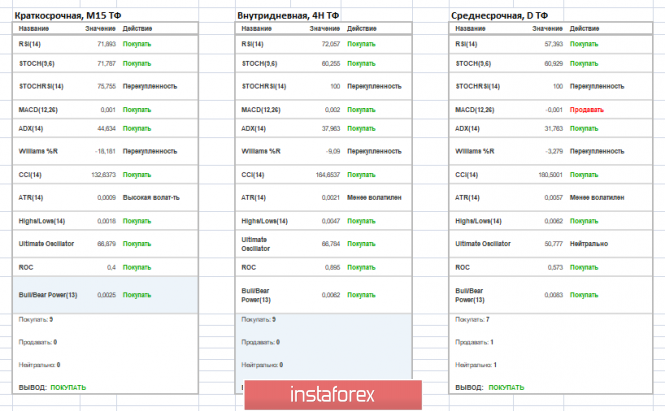Viewport: 665px width, 411px height.
Task: Click Bull/Bear Power value 0,0062 in 4H table
Action: click(331, 295)
